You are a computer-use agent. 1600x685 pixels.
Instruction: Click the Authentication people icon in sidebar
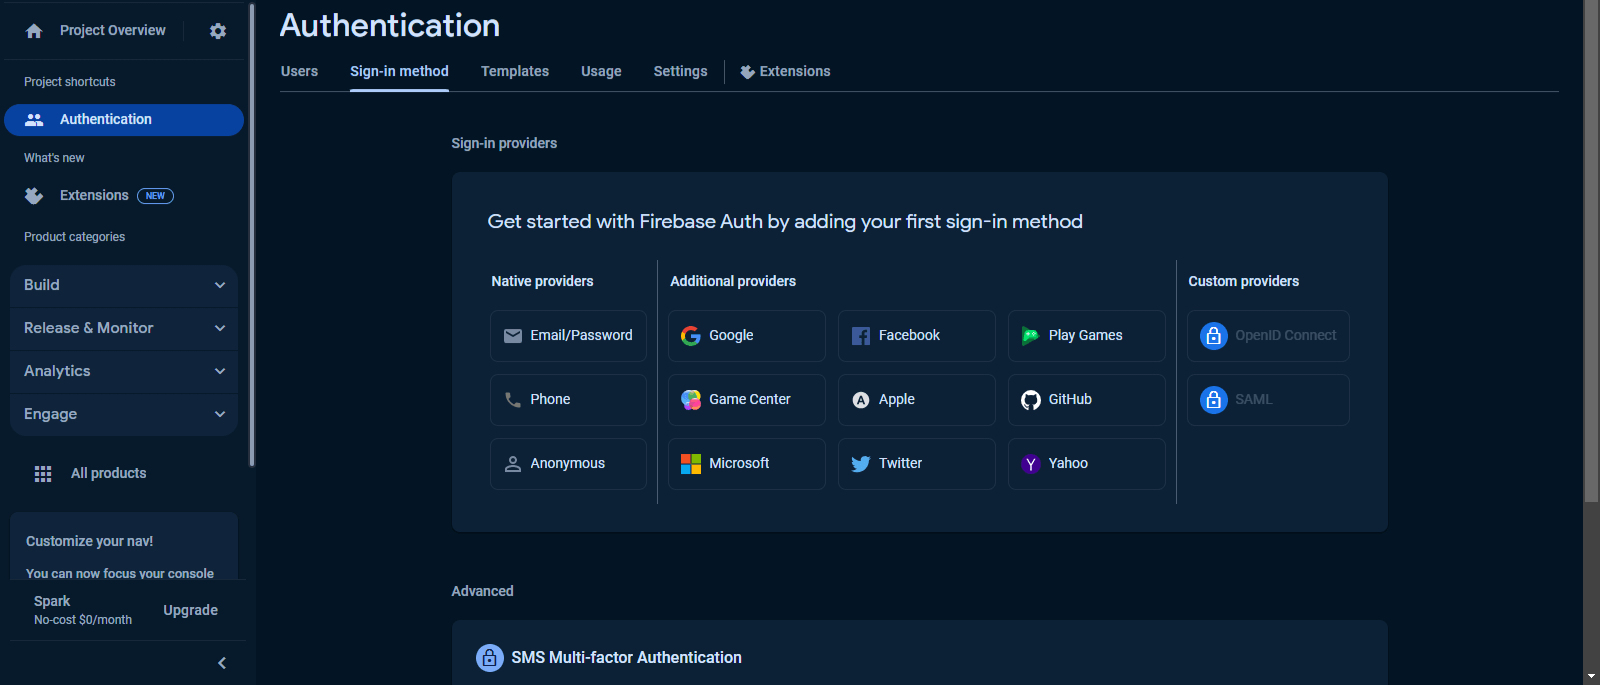pos(34,119)
